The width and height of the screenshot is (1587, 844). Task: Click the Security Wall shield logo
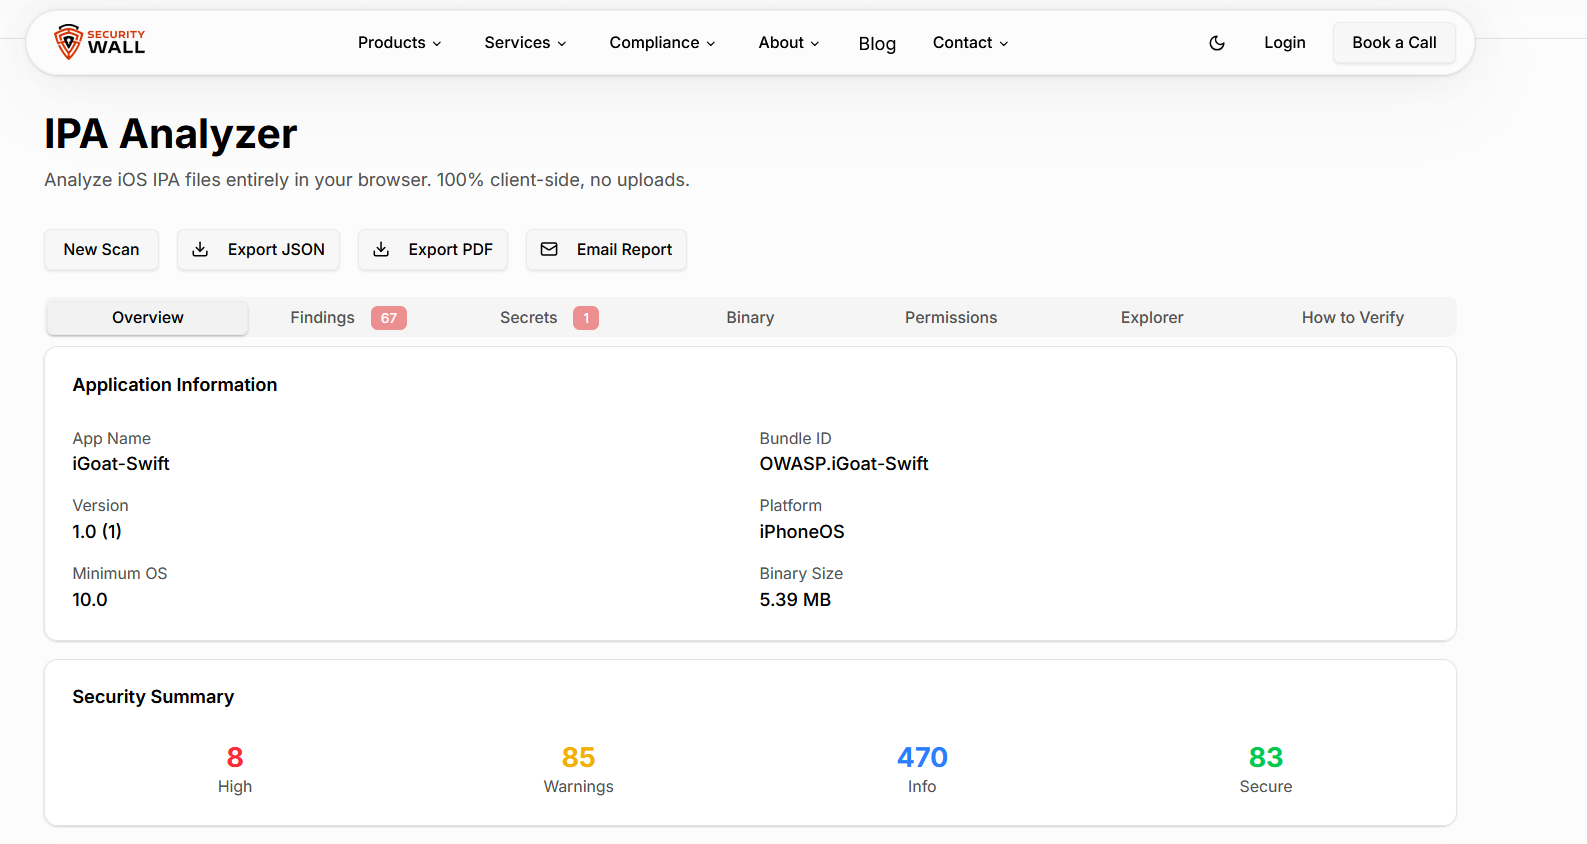tap(68, 42)
